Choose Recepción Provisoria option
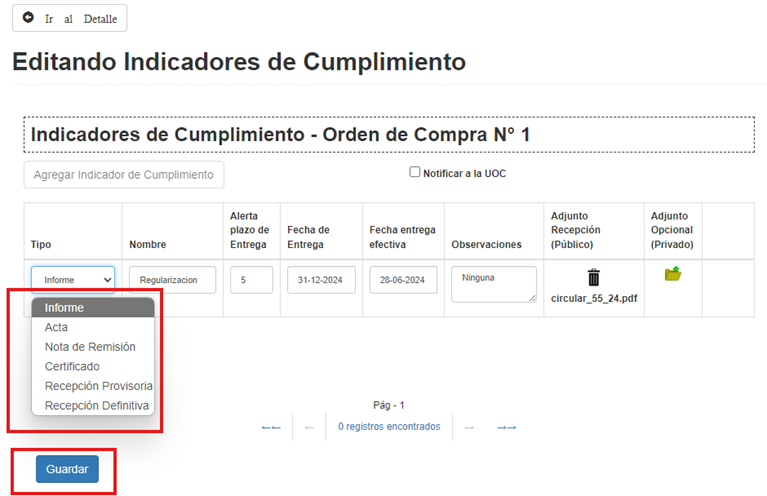Image resolution: width=767 pixels, height=496 pixels. [98, 386]
